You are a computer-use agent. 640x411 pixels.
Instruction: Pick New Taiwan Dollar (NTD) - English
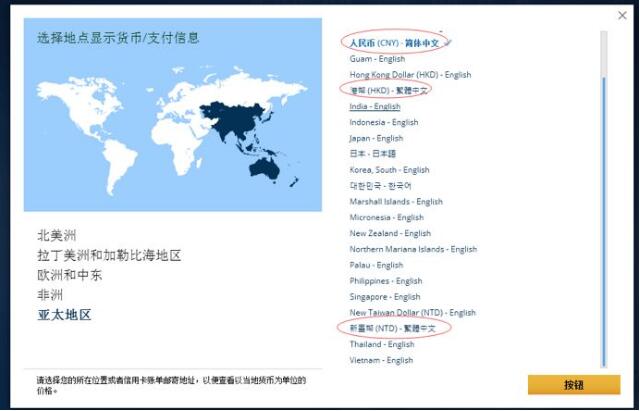pos(412,313)
